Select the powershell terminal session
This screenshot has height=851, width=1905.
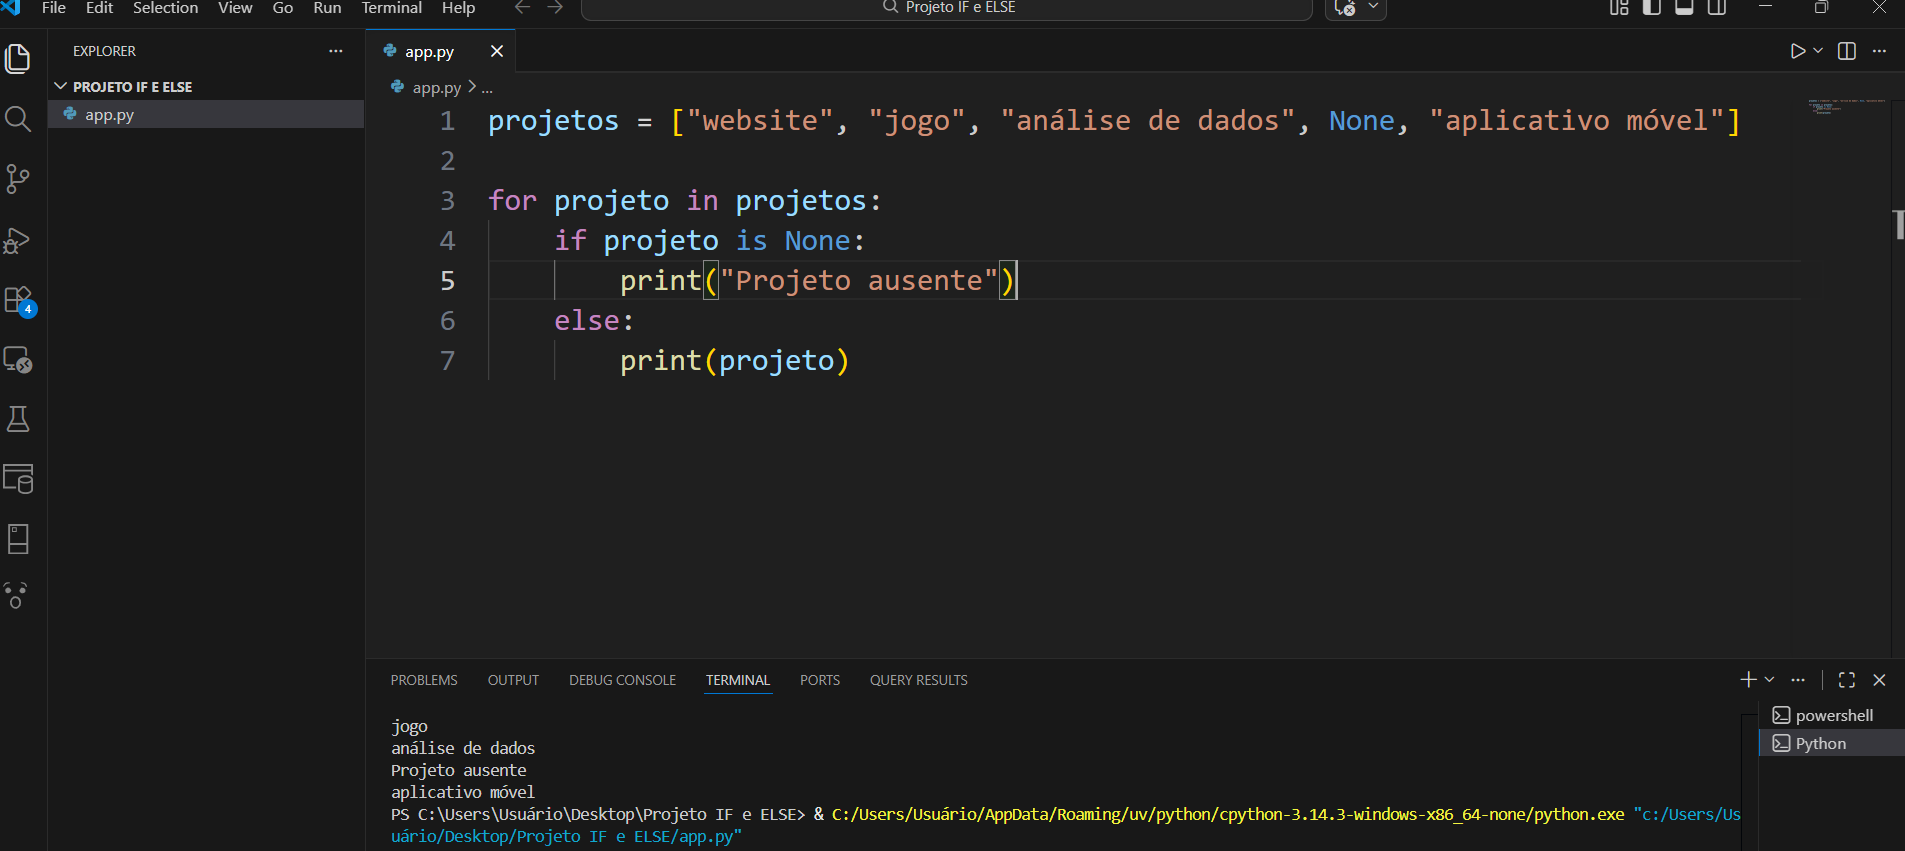(1833, 715)
